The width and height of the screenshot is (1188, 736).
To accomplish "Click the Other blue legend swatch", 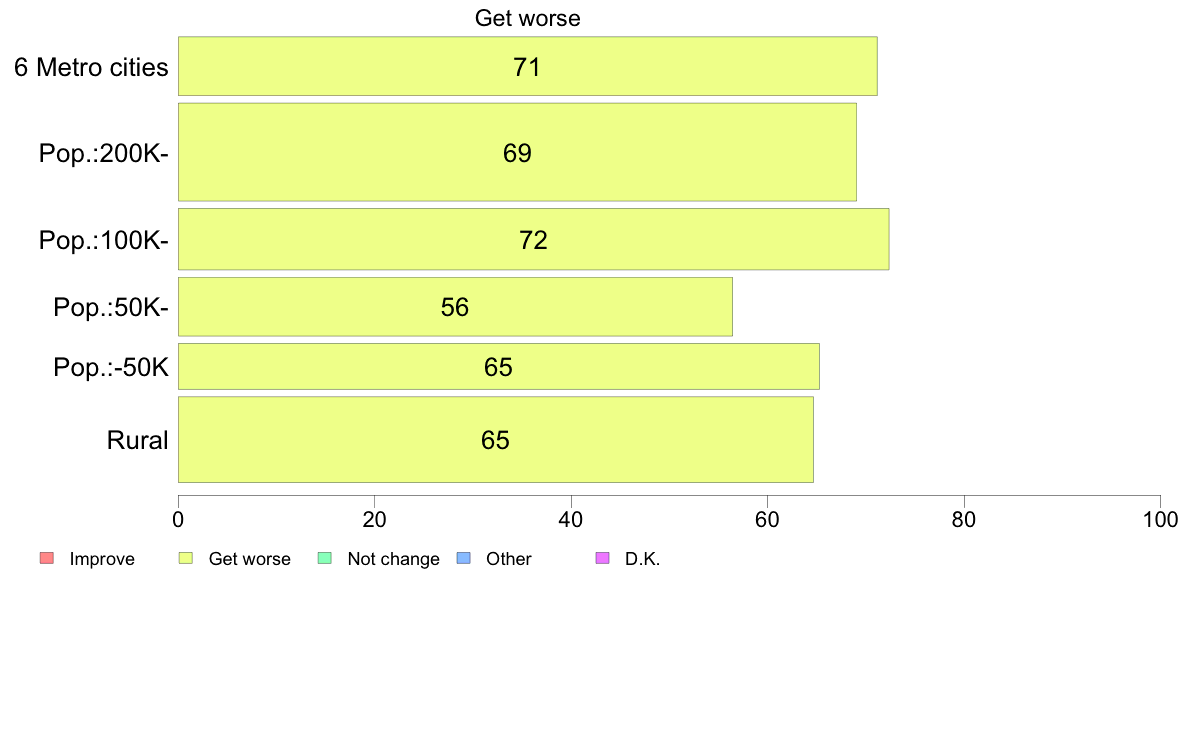I will 464,559.
